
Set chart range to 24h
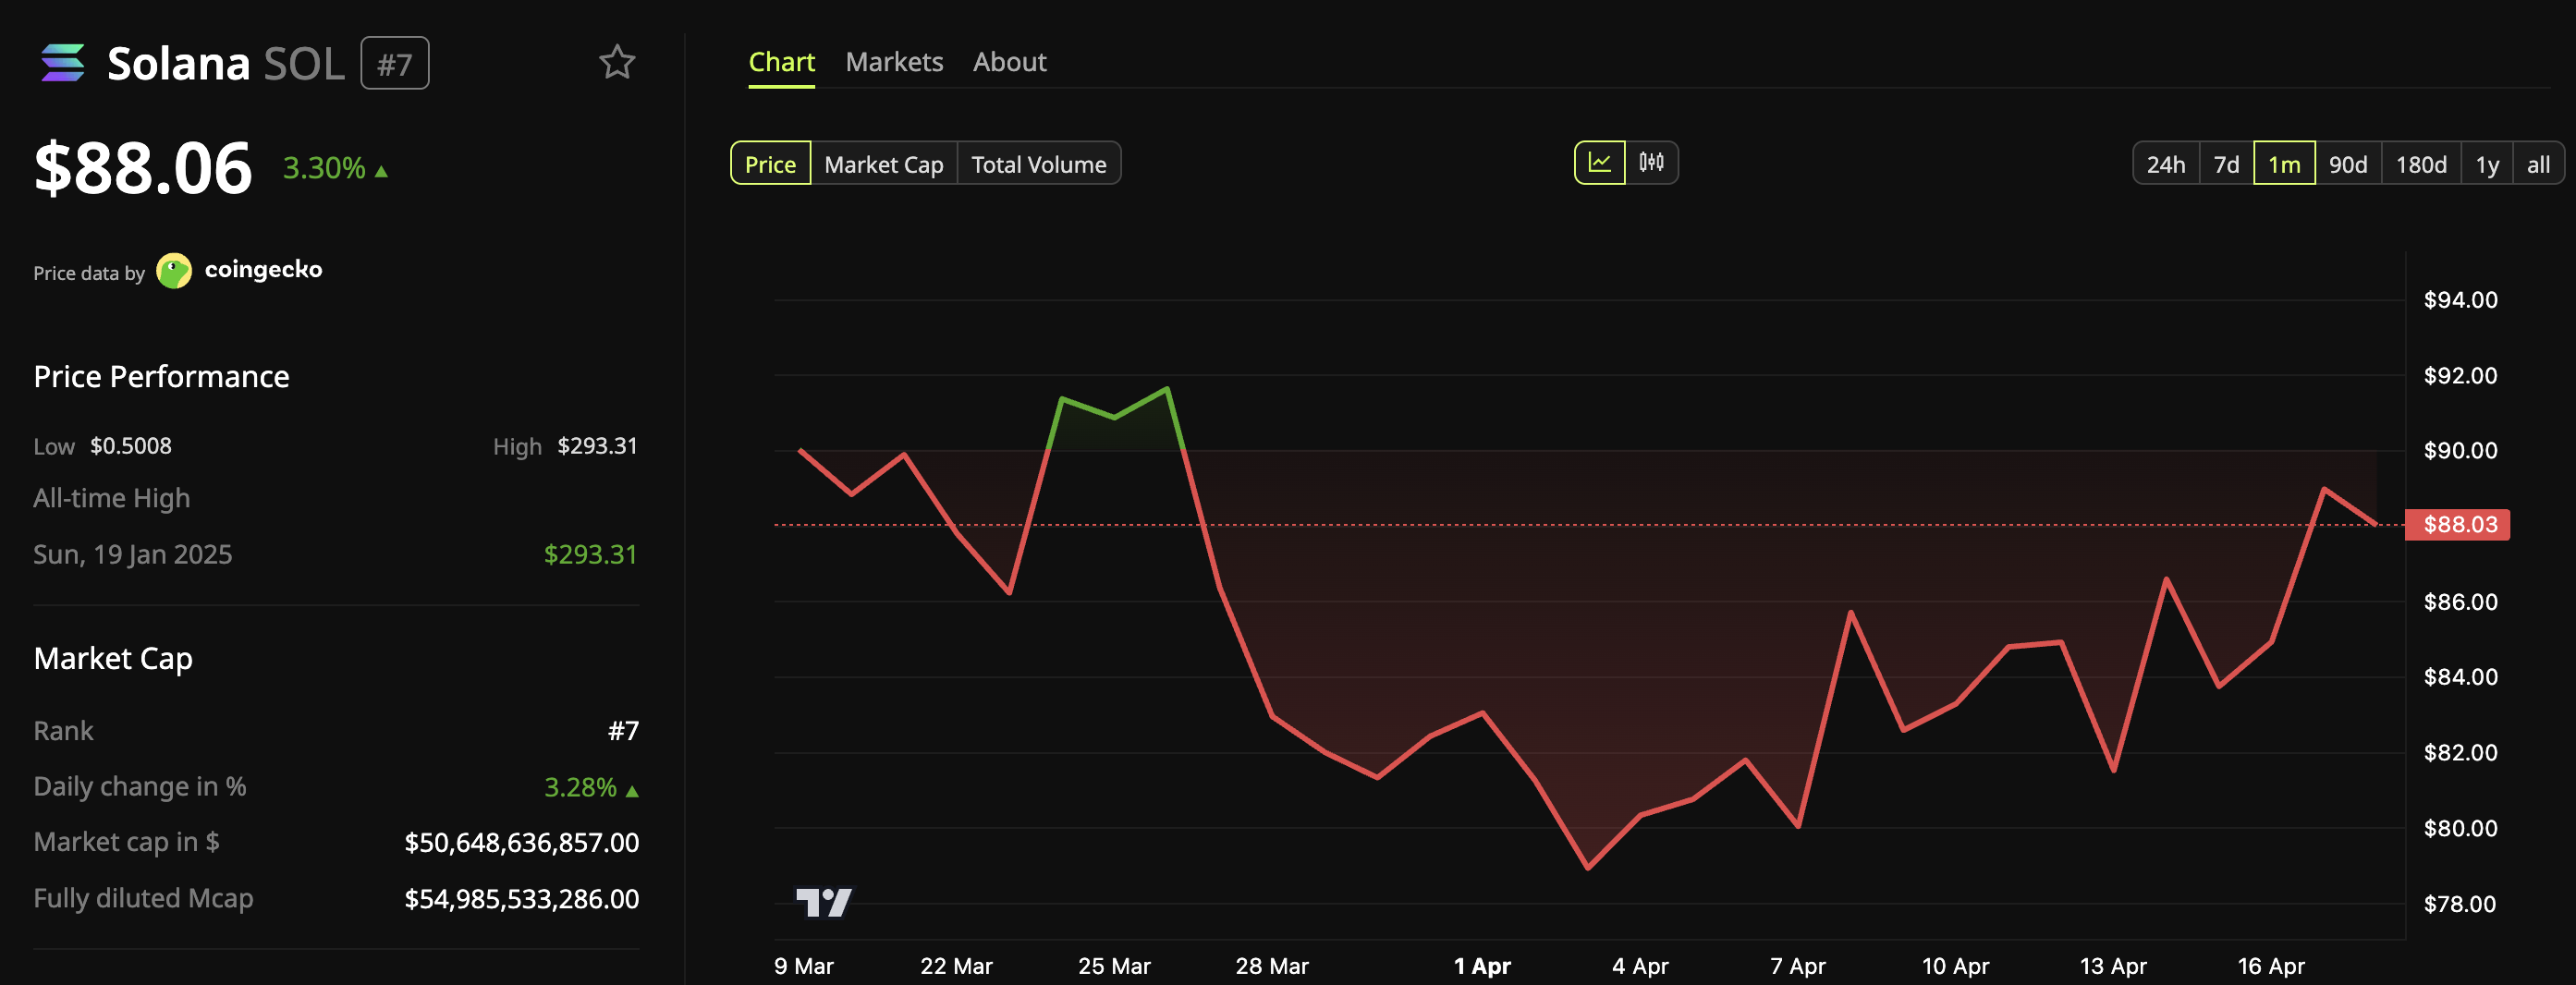[2166, 164]
